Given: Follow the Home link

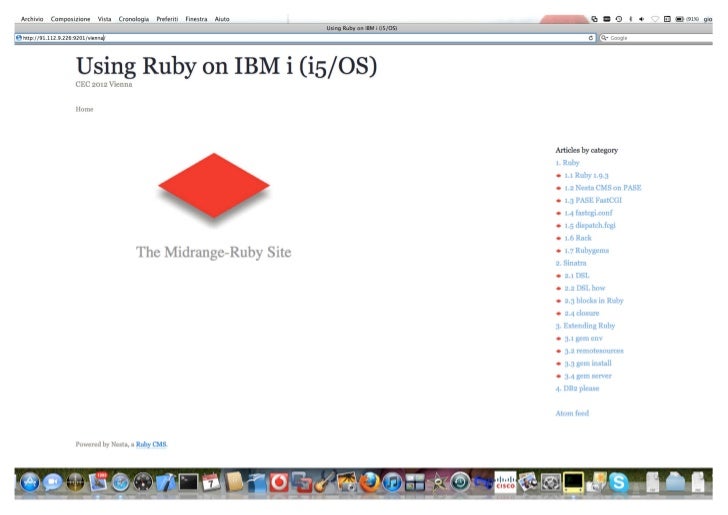Looking at the screenshot, I should pyautogui.click(x=84, y=109).
